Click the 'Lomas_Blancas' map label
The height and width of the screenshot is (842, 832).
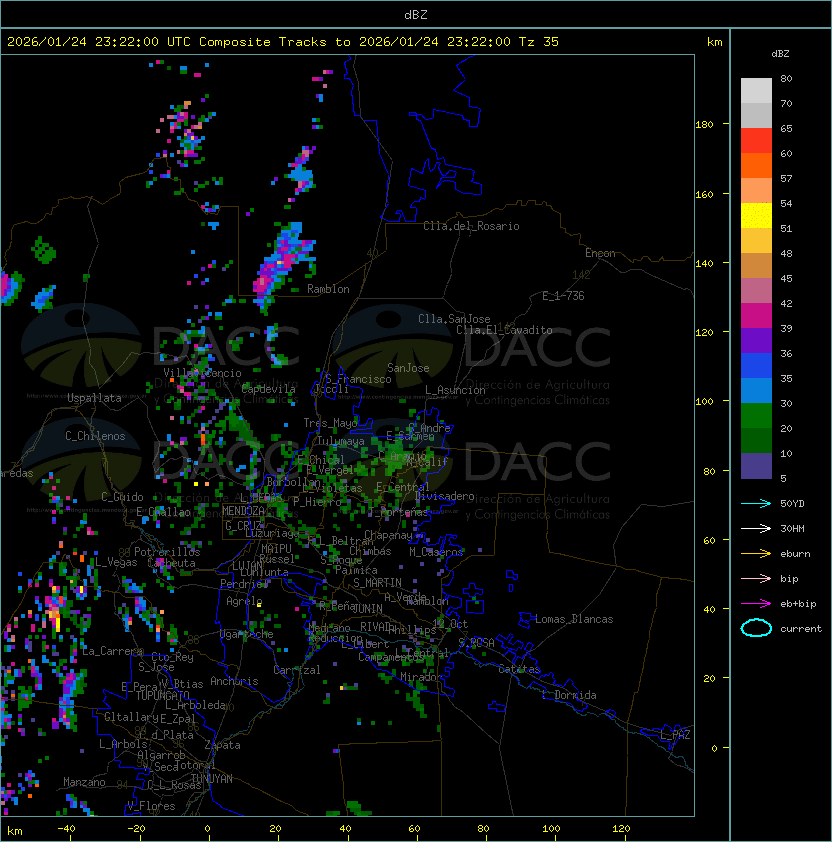coord(574,619)
